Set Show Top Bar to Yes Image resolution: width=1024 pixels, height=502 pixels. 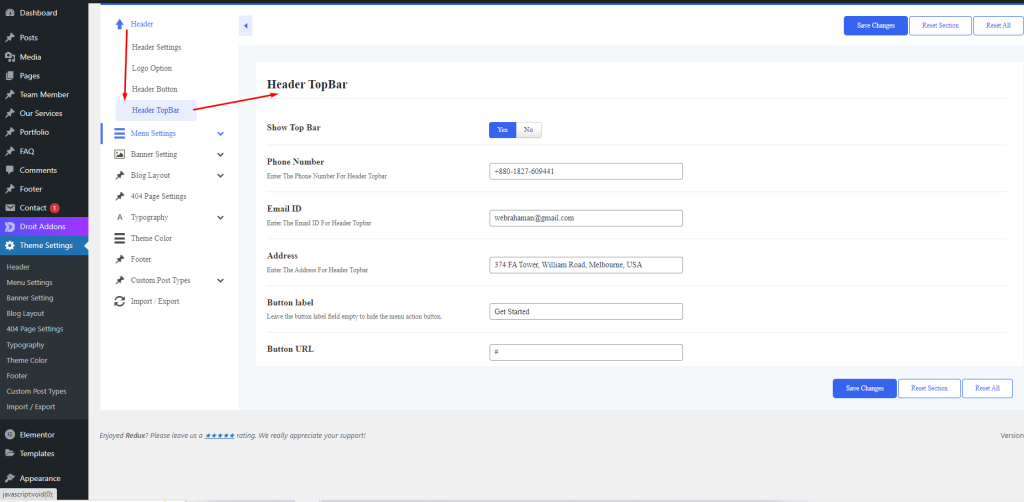[x=502, y=130]
